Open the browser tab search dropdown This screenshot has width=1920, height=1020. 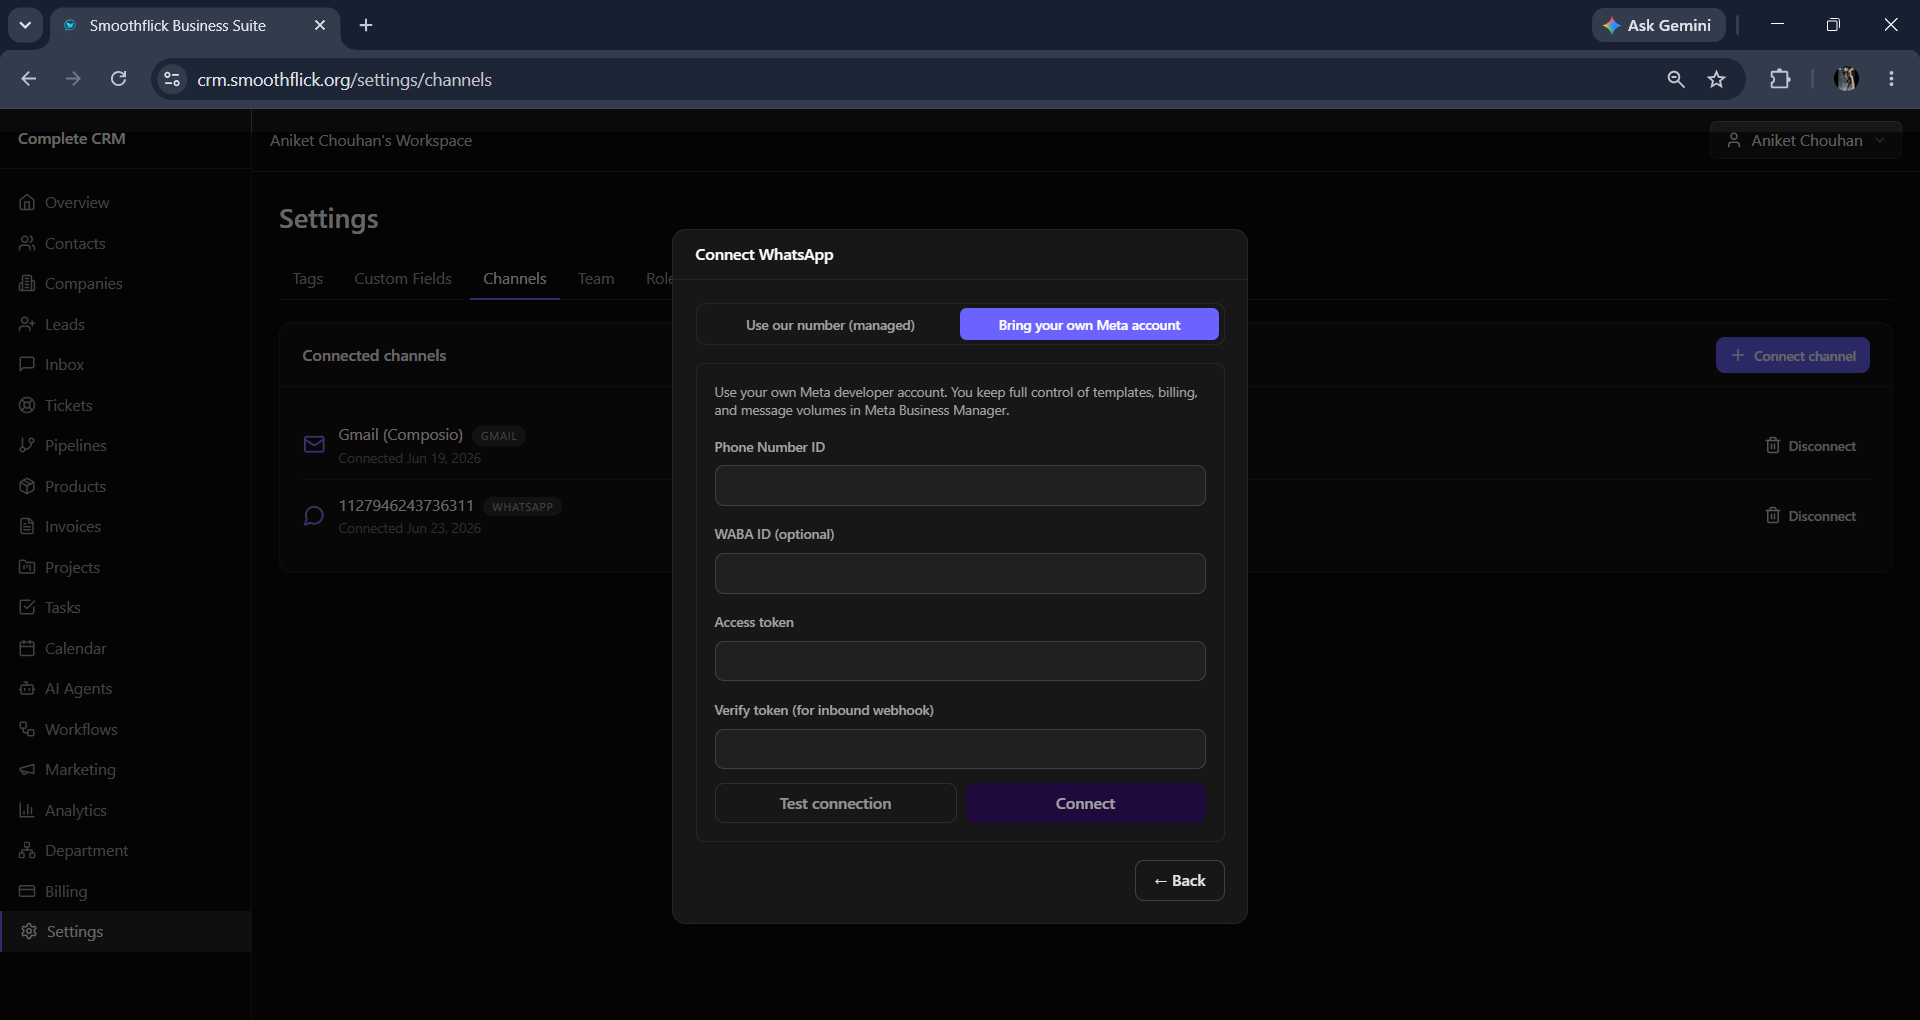point(25,25)
